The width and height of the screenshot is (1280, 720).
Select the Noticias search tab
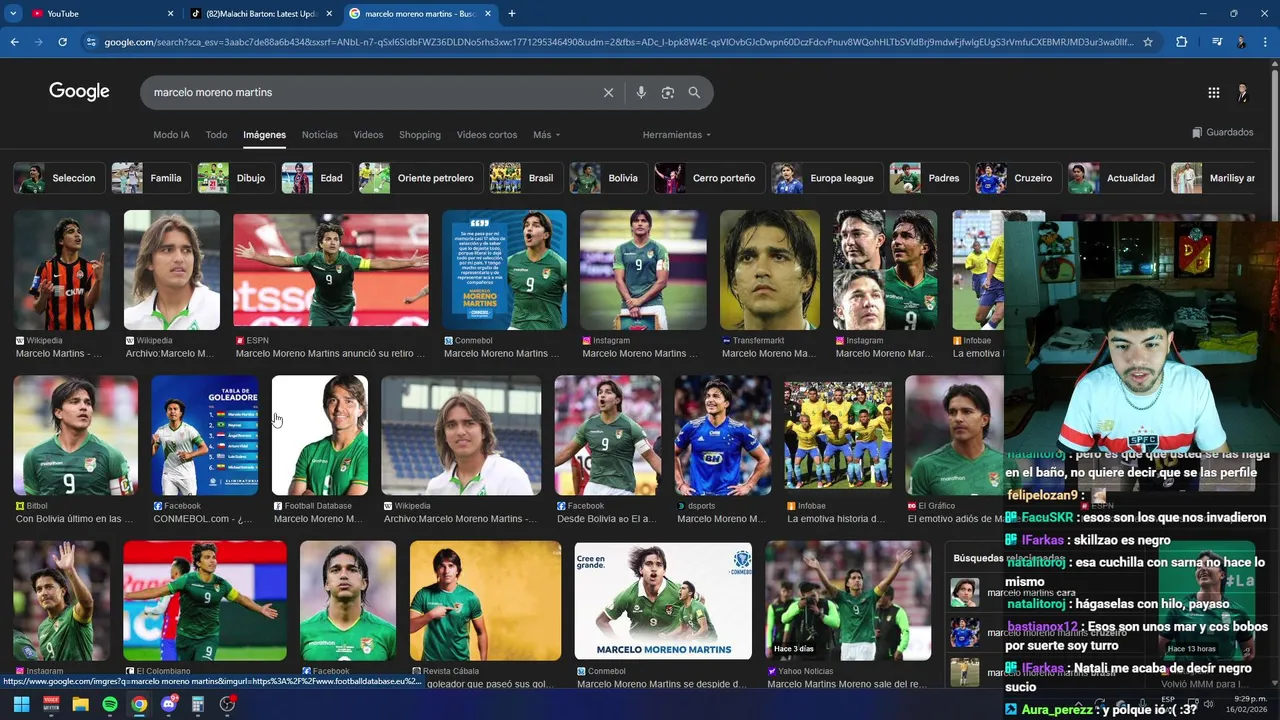point(320,135)
